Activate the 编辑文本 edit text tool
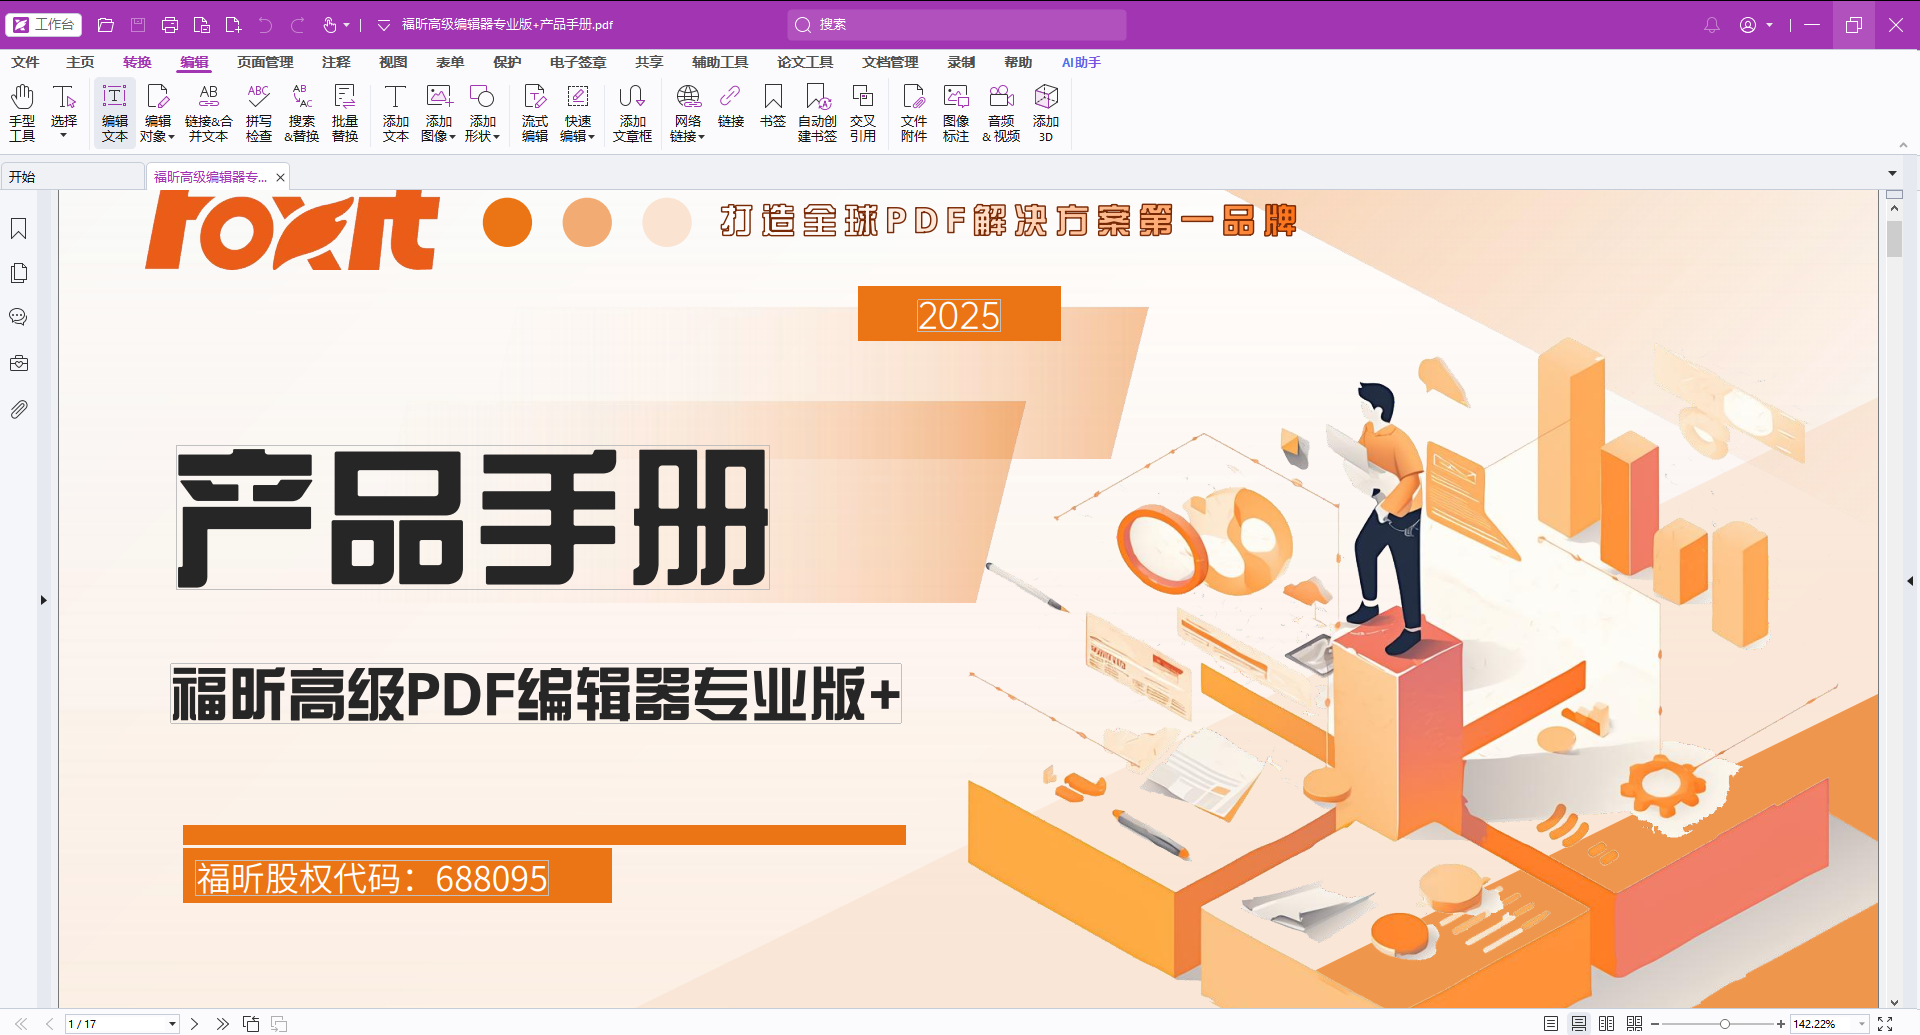 pos(115,113)
